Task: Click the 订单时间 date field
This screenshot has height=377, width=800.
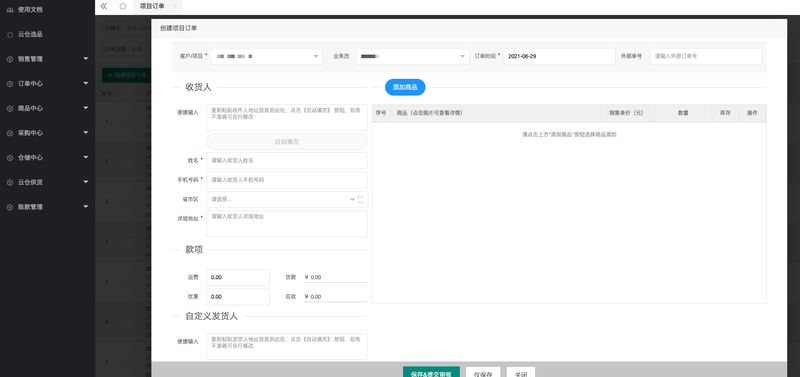Action: click(560, 56)
